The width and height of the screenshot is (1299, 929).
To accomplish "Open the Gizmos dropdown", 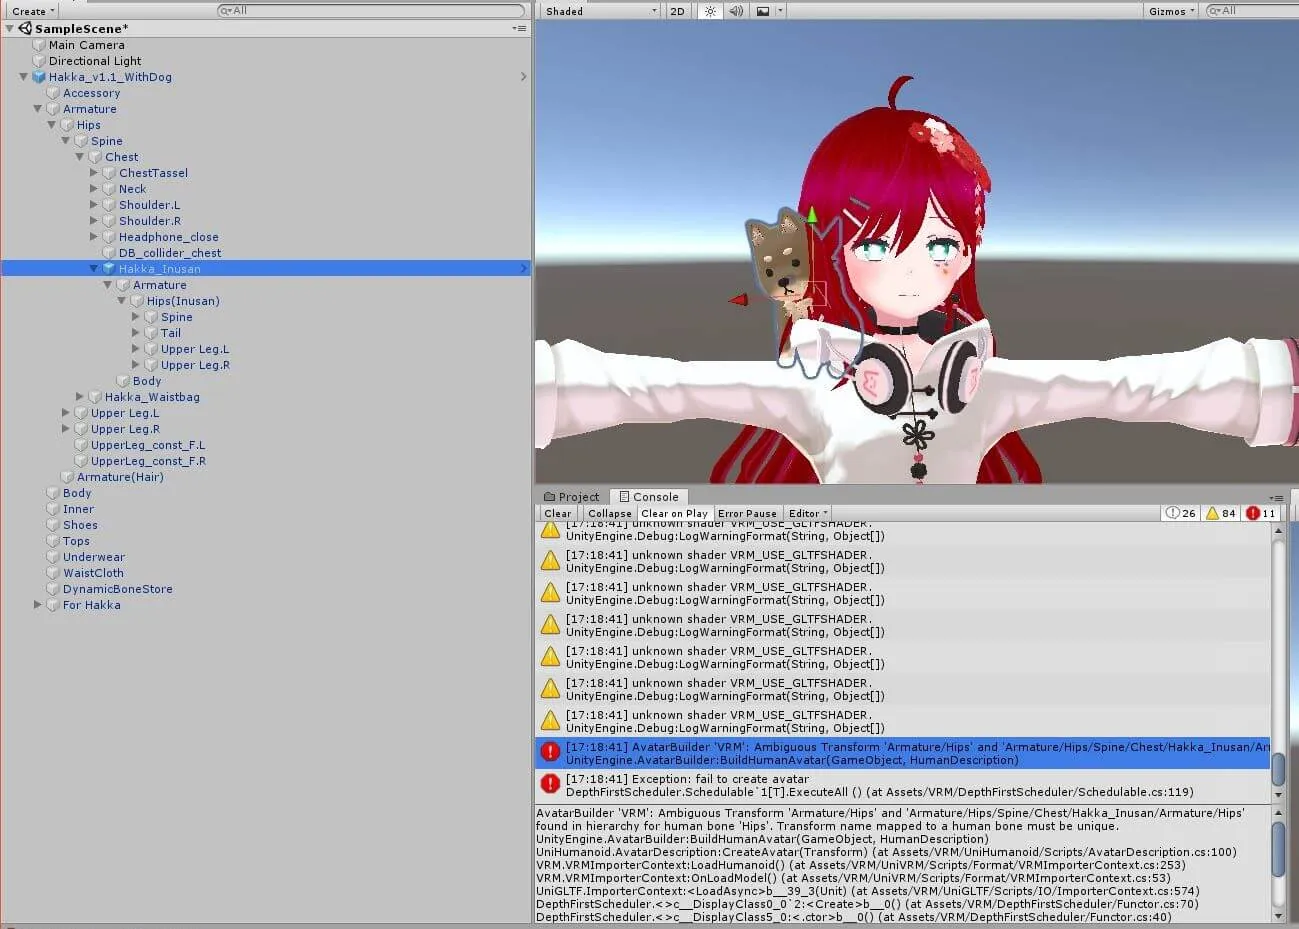I will point(1171,11).
